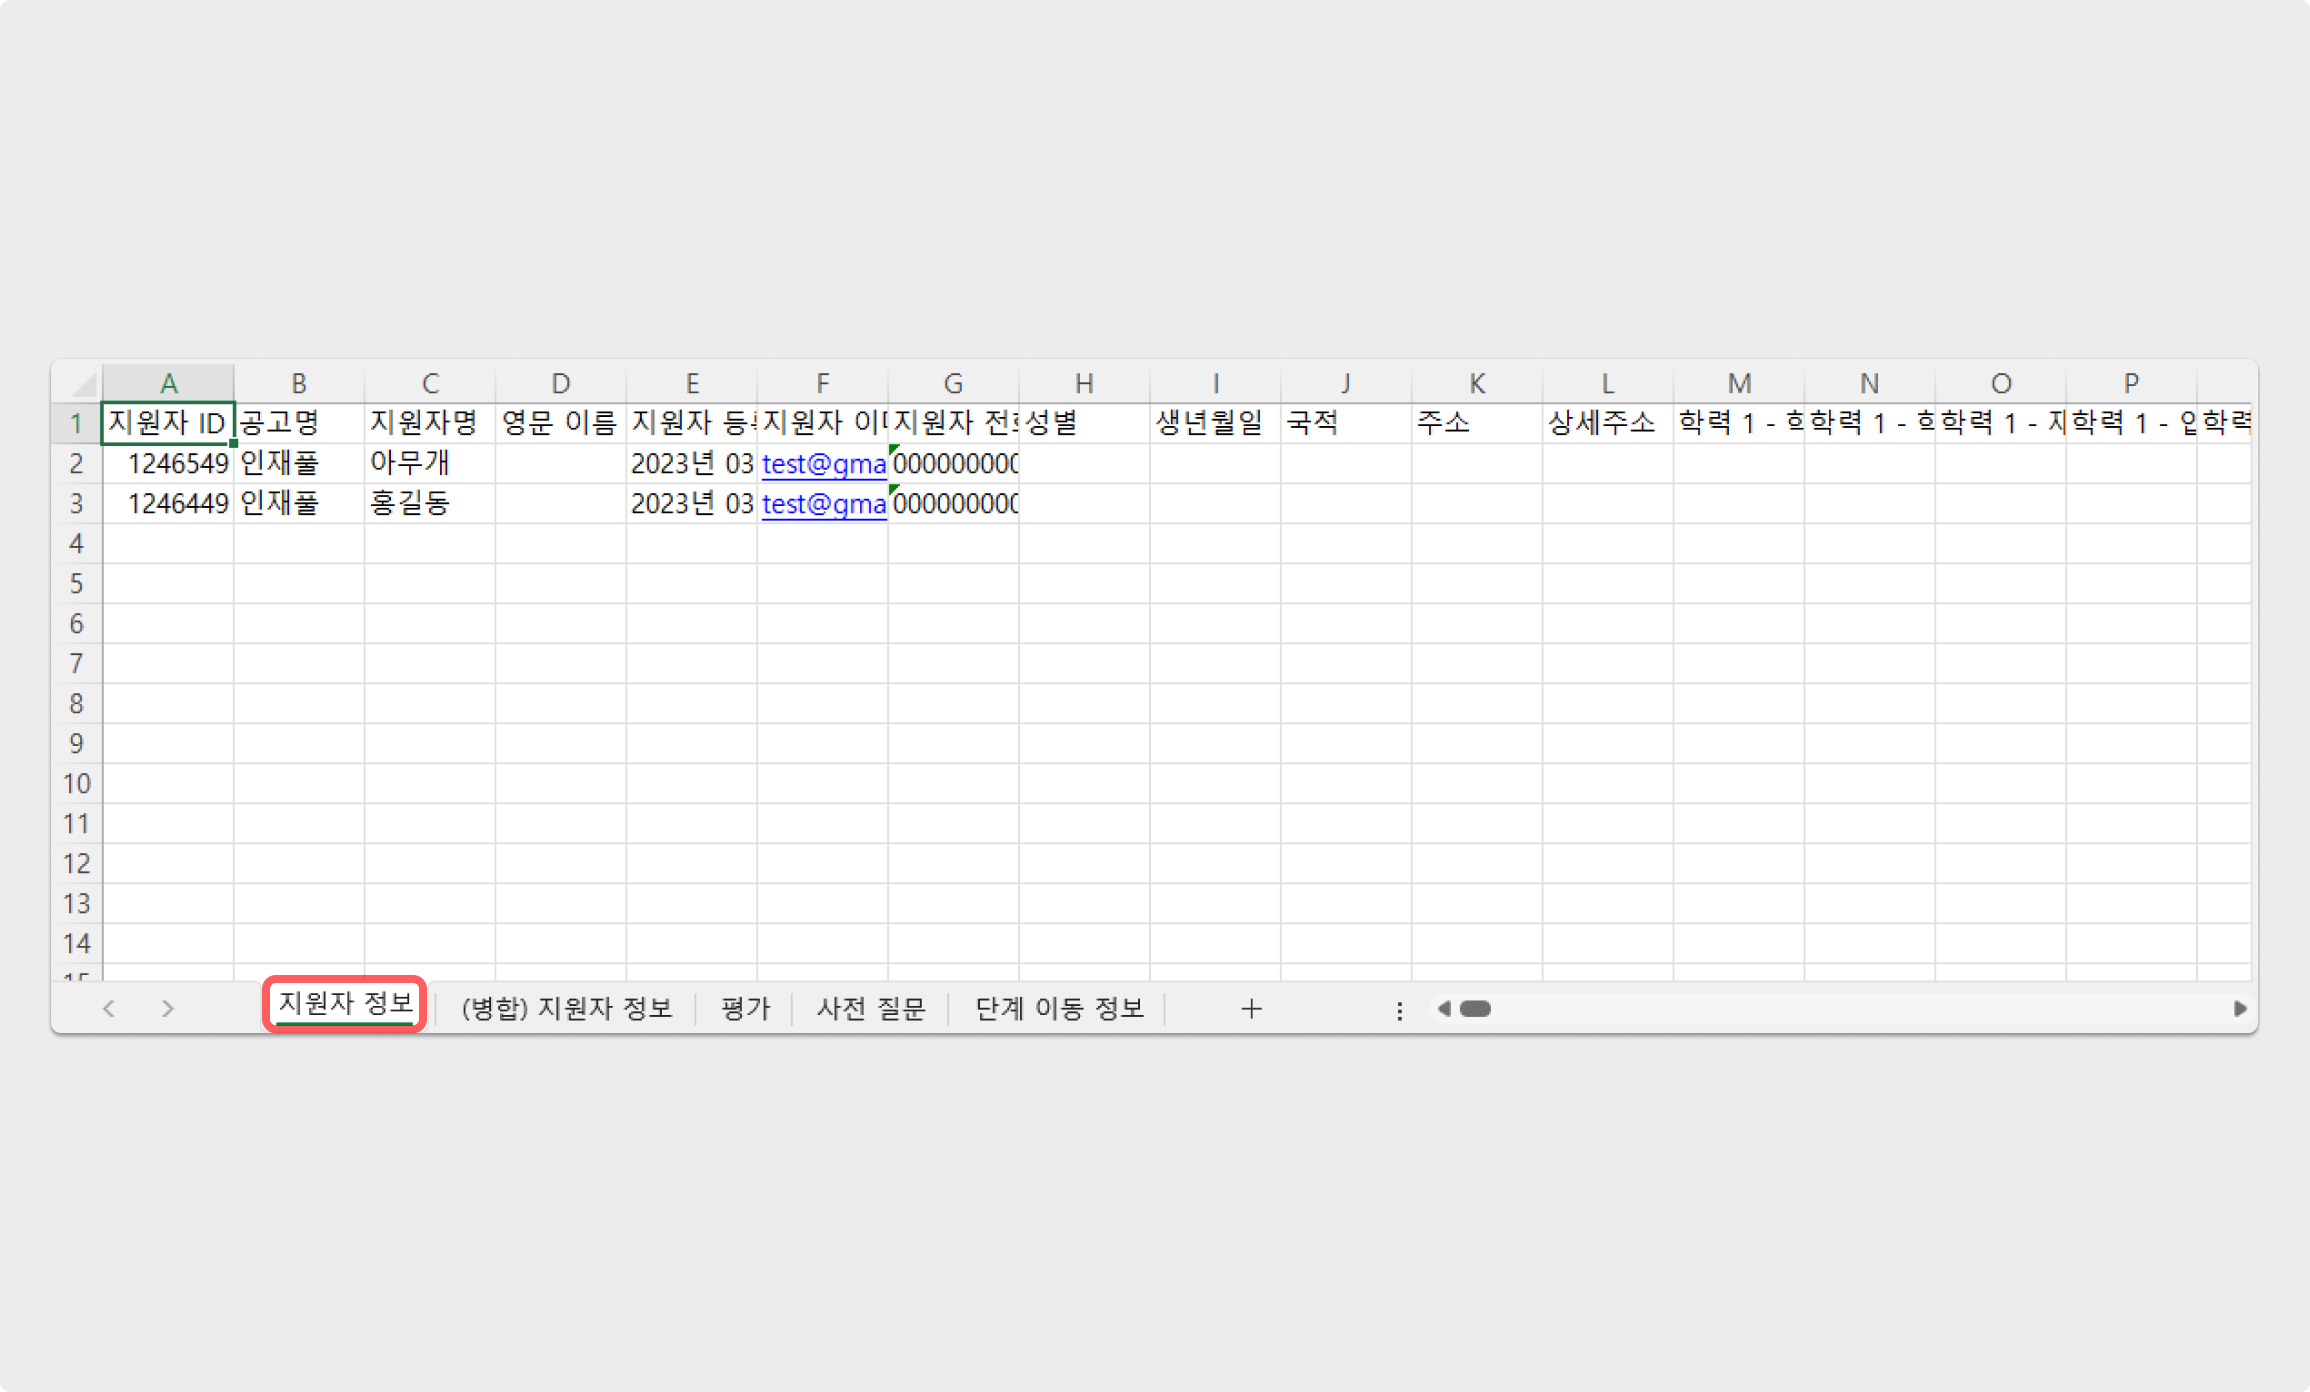Select column header F
The height and width of the screenshot is (1392, 2310).
tap(822, 384)
